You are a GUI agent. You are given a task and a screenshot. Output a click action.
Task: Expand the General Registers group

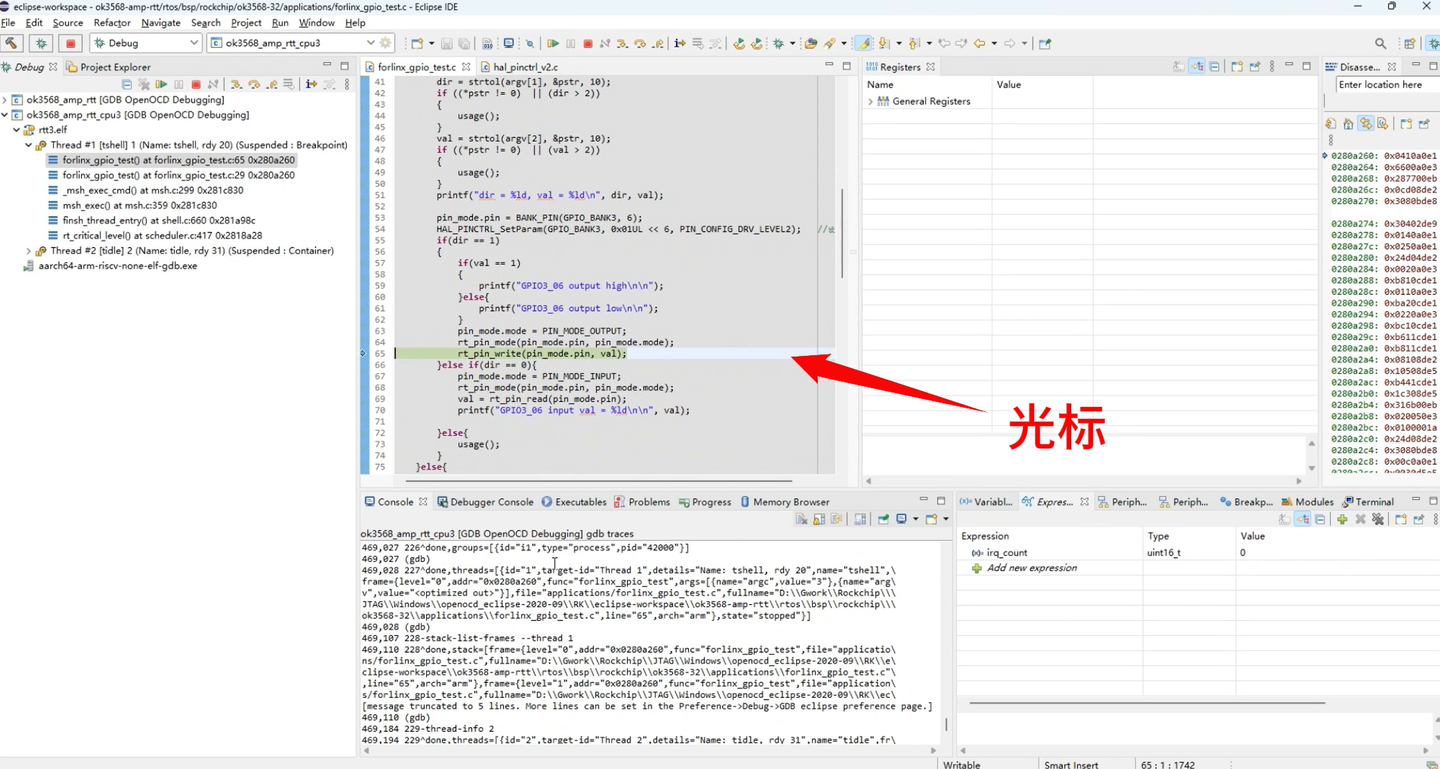click(x=870, y=102)
